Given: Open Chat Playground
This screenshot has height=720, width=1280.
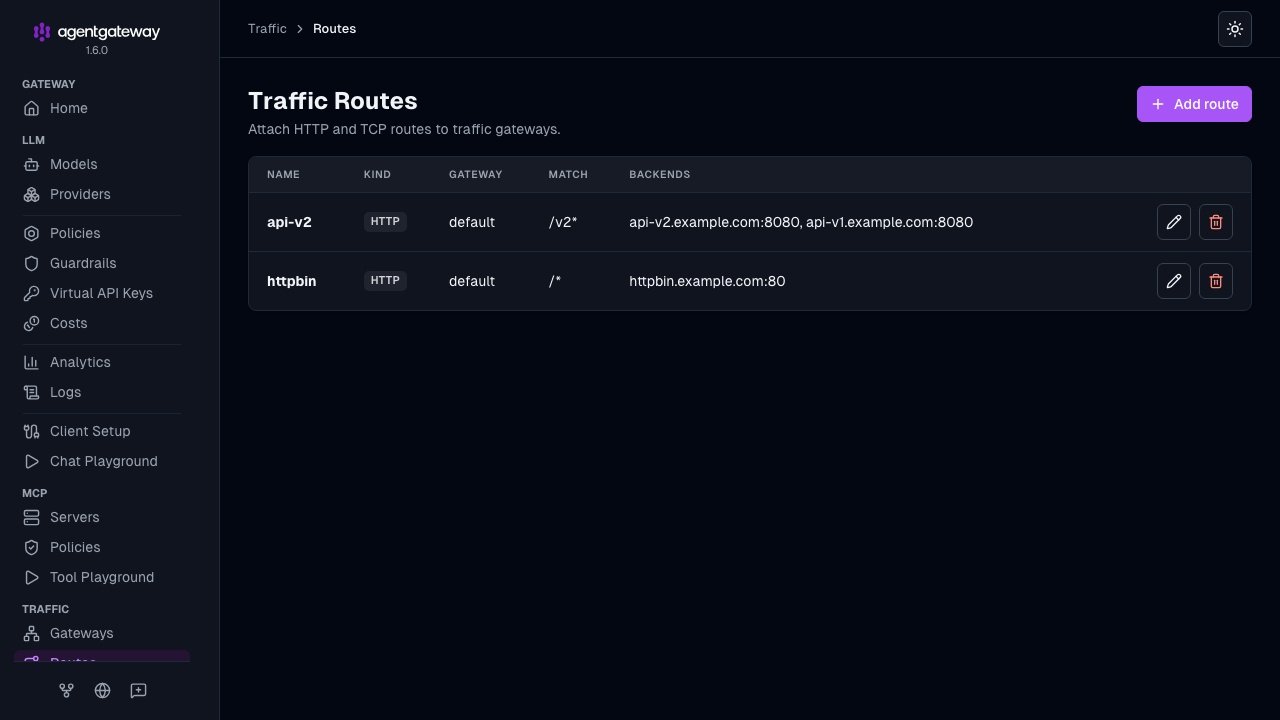Looking at the screenshot, I should 102,461.
